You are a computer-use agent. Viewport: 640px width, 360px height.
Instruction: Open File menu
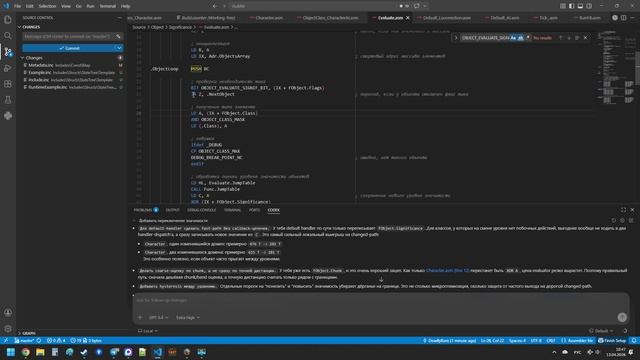[17, 6]
